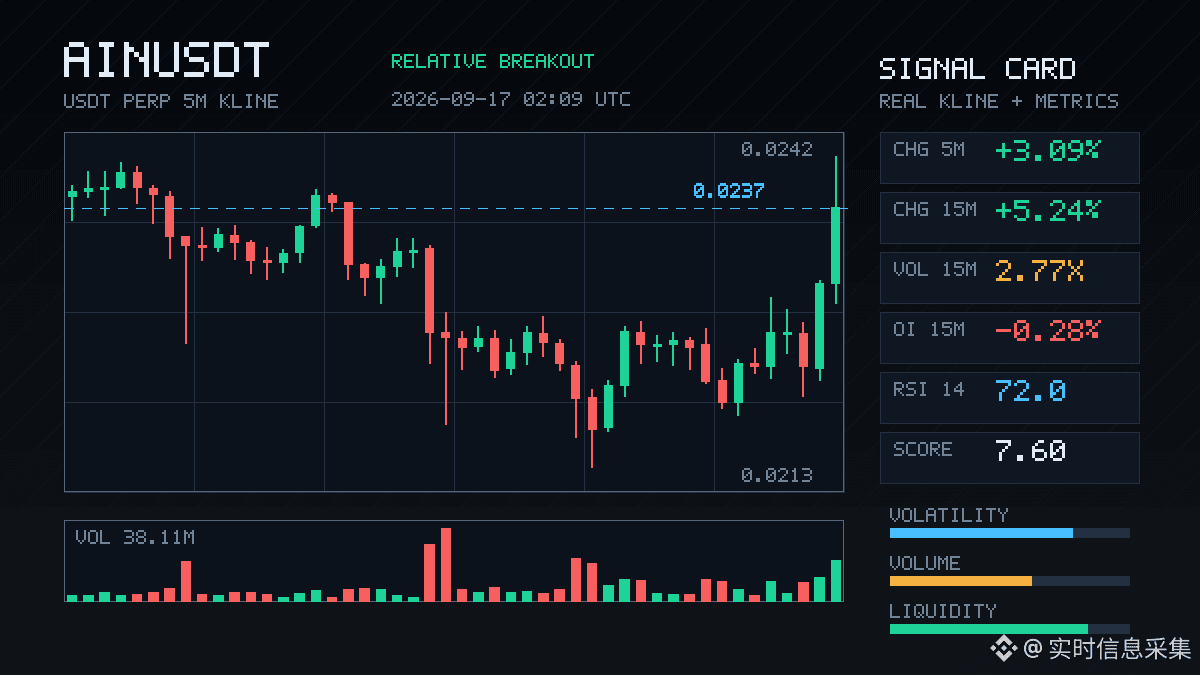Click the 0.0237 current price label
Viewport: 1200px width, 675px height.
pyautogui.click(x=728, y=191)
